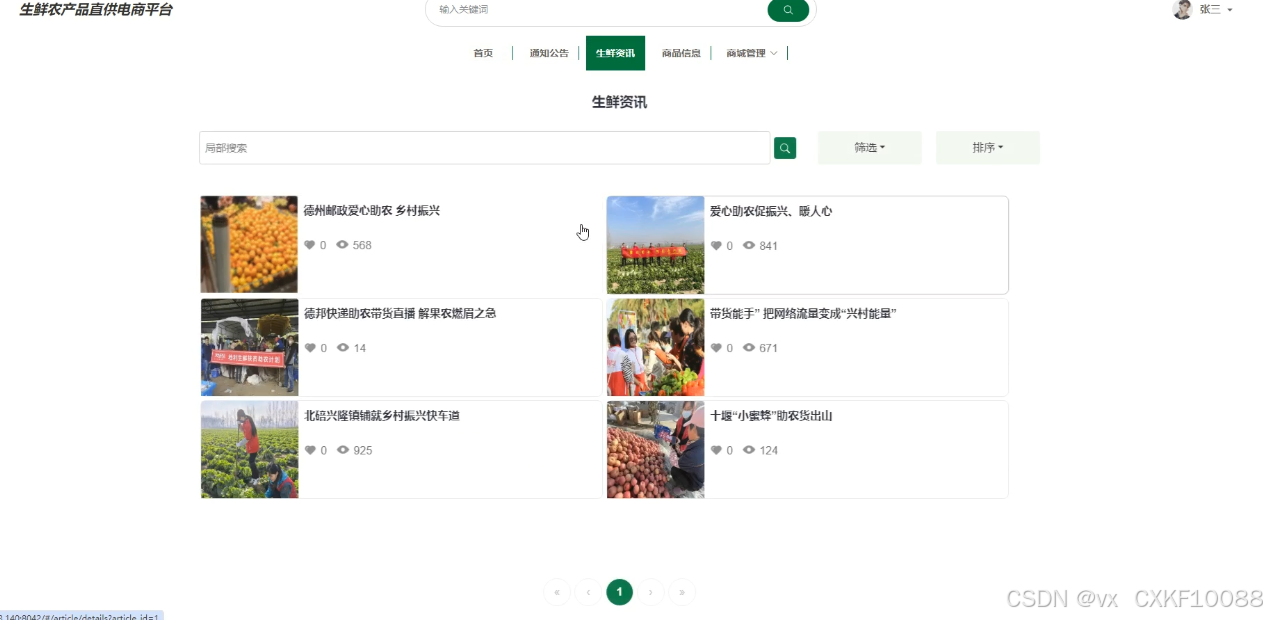
Task: Click banner photo thumbnail of 德邦快递 article
Action: [x=249, y=348]
